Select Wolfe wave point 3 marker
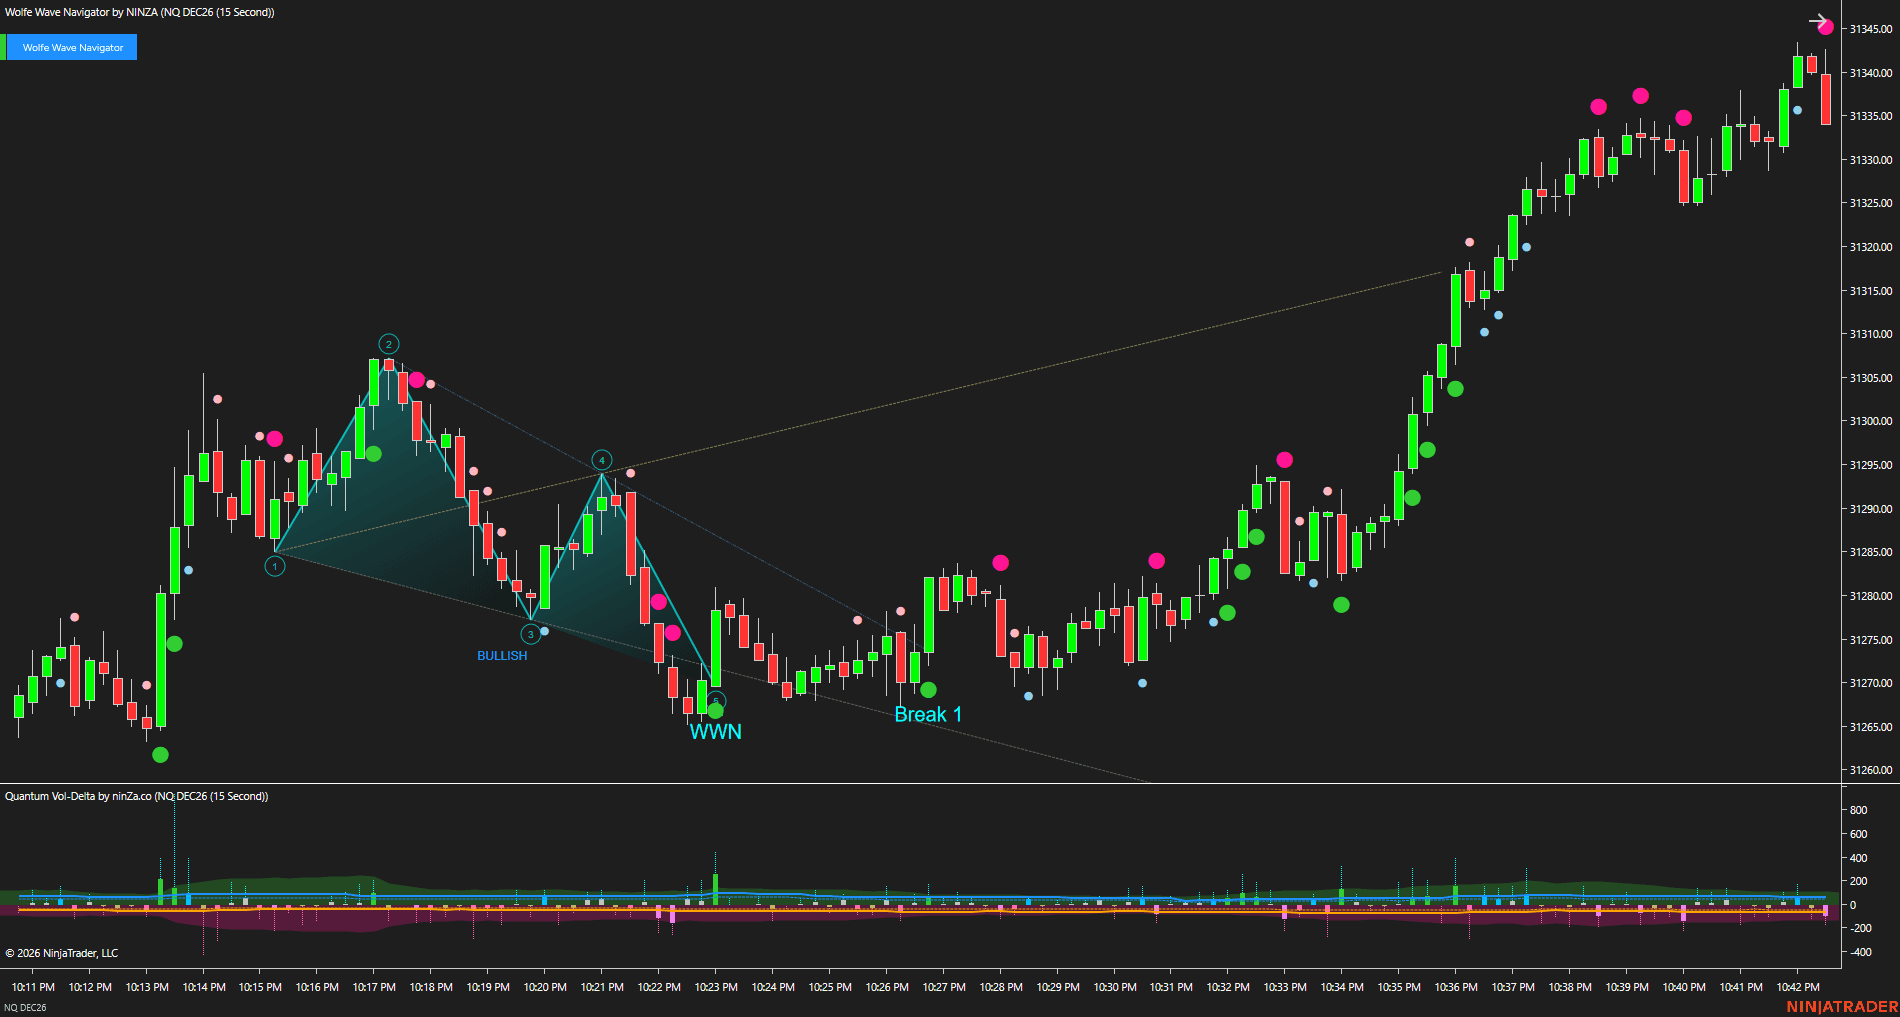The height and width of the screenshot is (1017, 1900). click(531, 634)
